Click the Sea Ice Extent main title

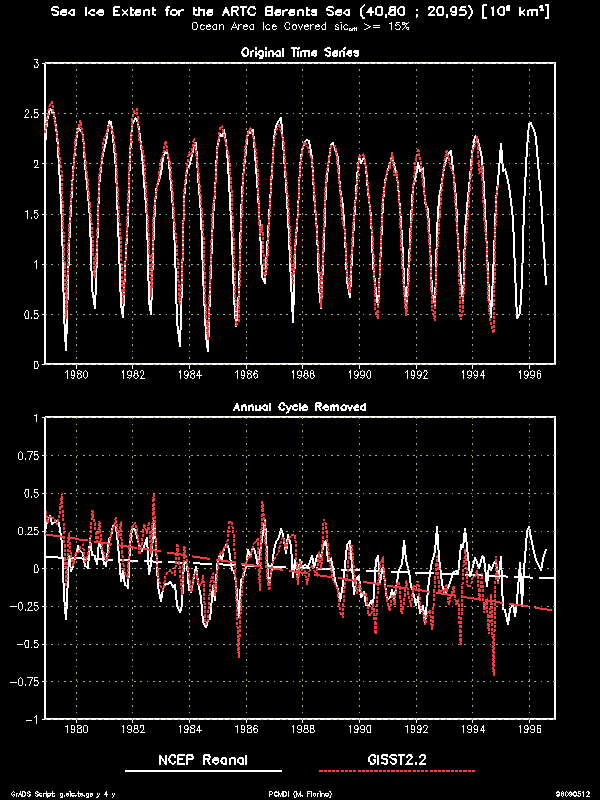[x=300, y=14]
